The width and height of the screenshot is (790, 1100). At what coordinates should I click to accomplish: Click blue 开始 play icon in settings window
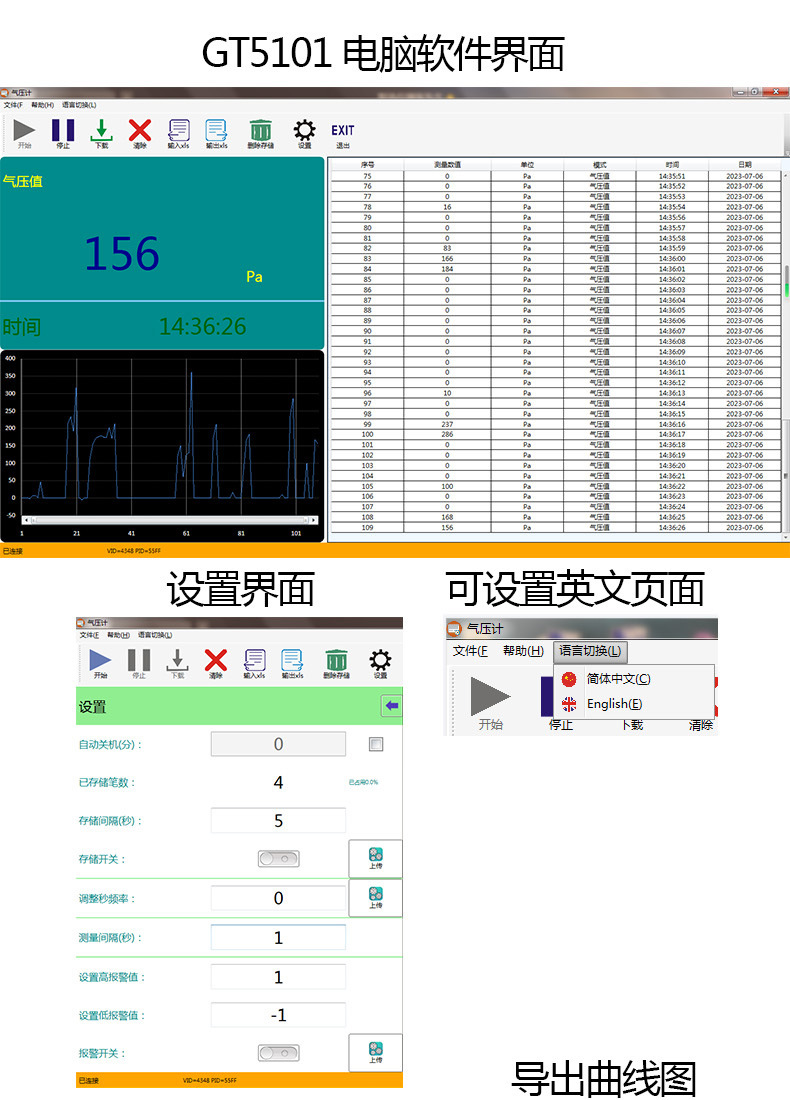pyautogui.click(x=100, y=659)
